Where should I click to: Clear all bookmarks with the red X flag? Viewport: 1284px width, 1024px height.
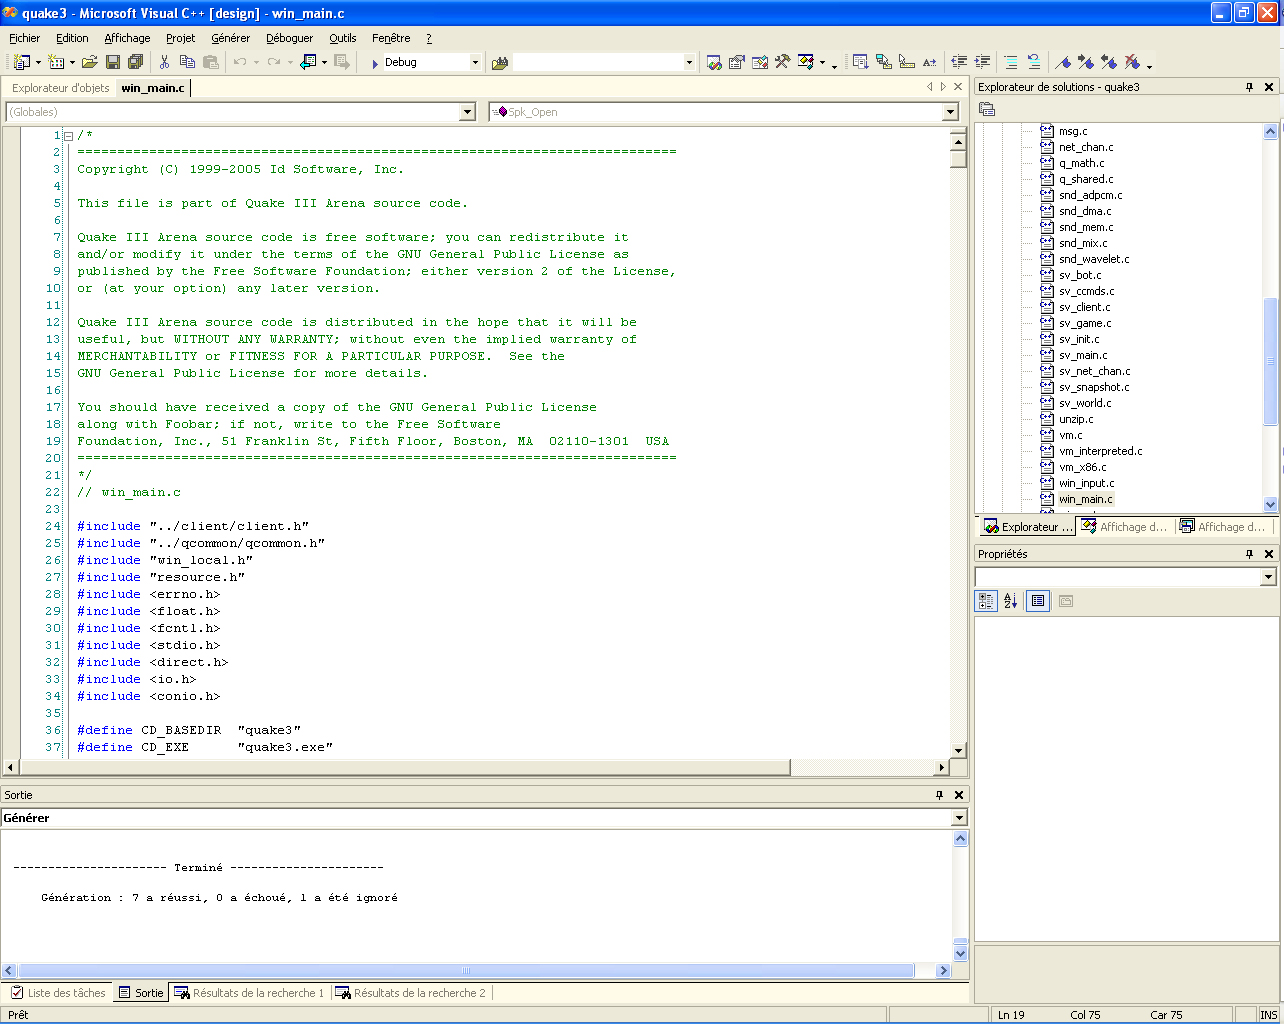(x=1132, y=62)
